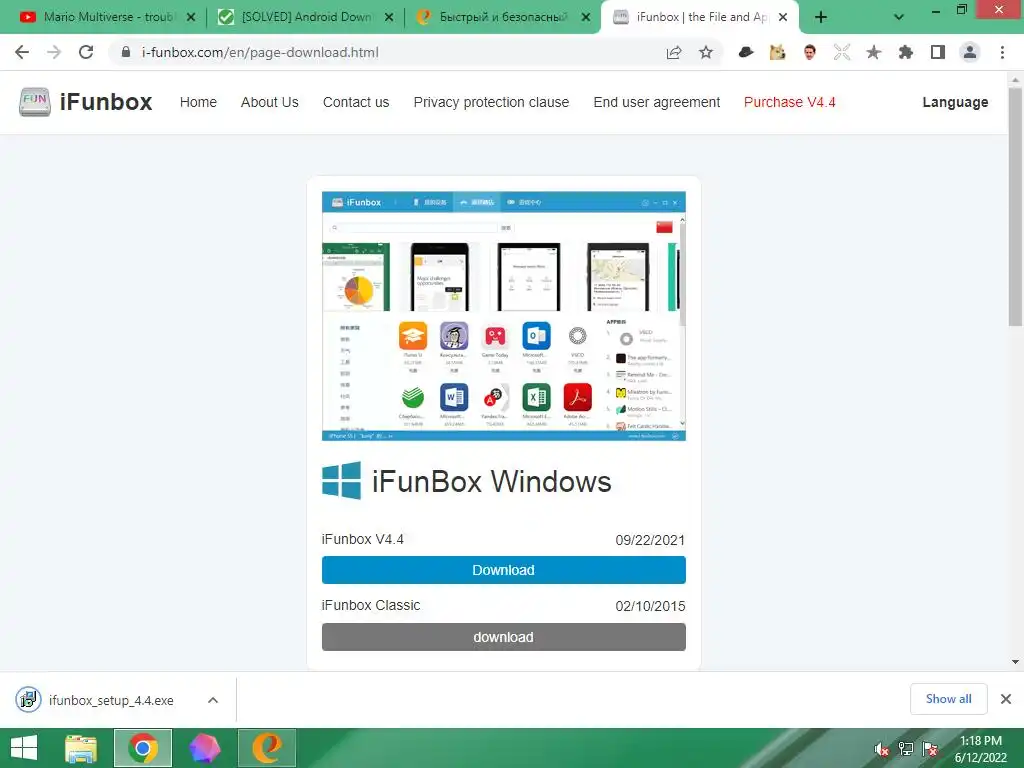The height and width of the screenshot is (768, 1024).
Task: Open the dark star extension
Action: tap(873, 52)
